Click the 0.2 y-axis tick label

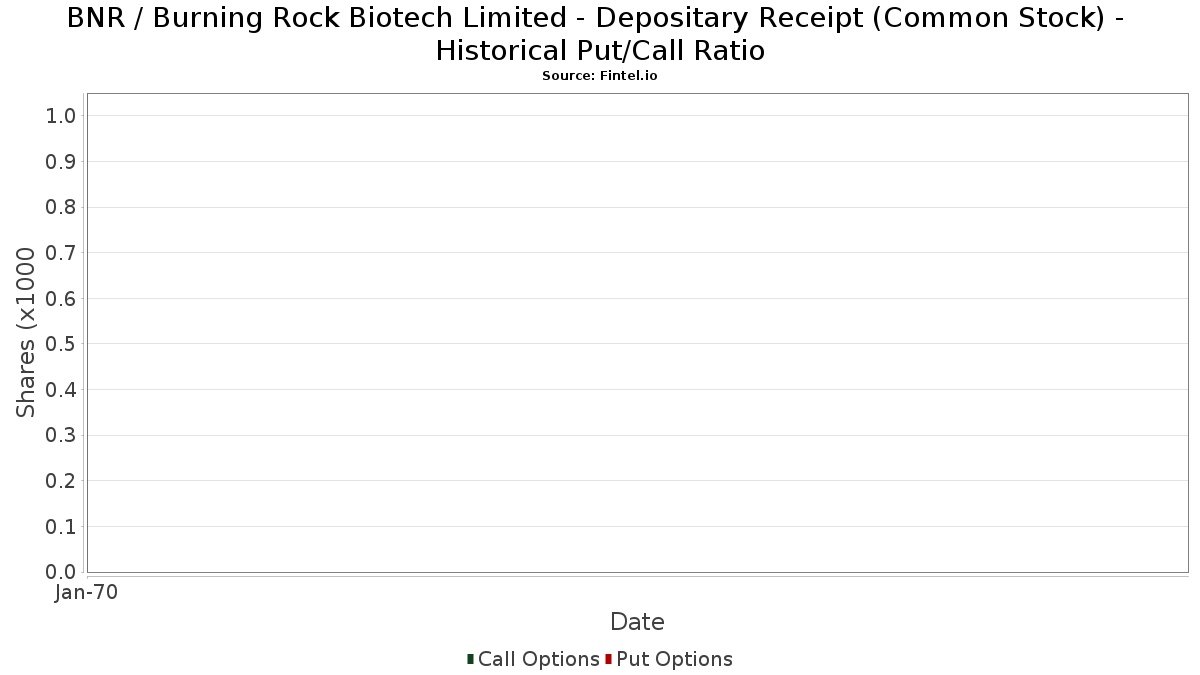coord(61,481)
